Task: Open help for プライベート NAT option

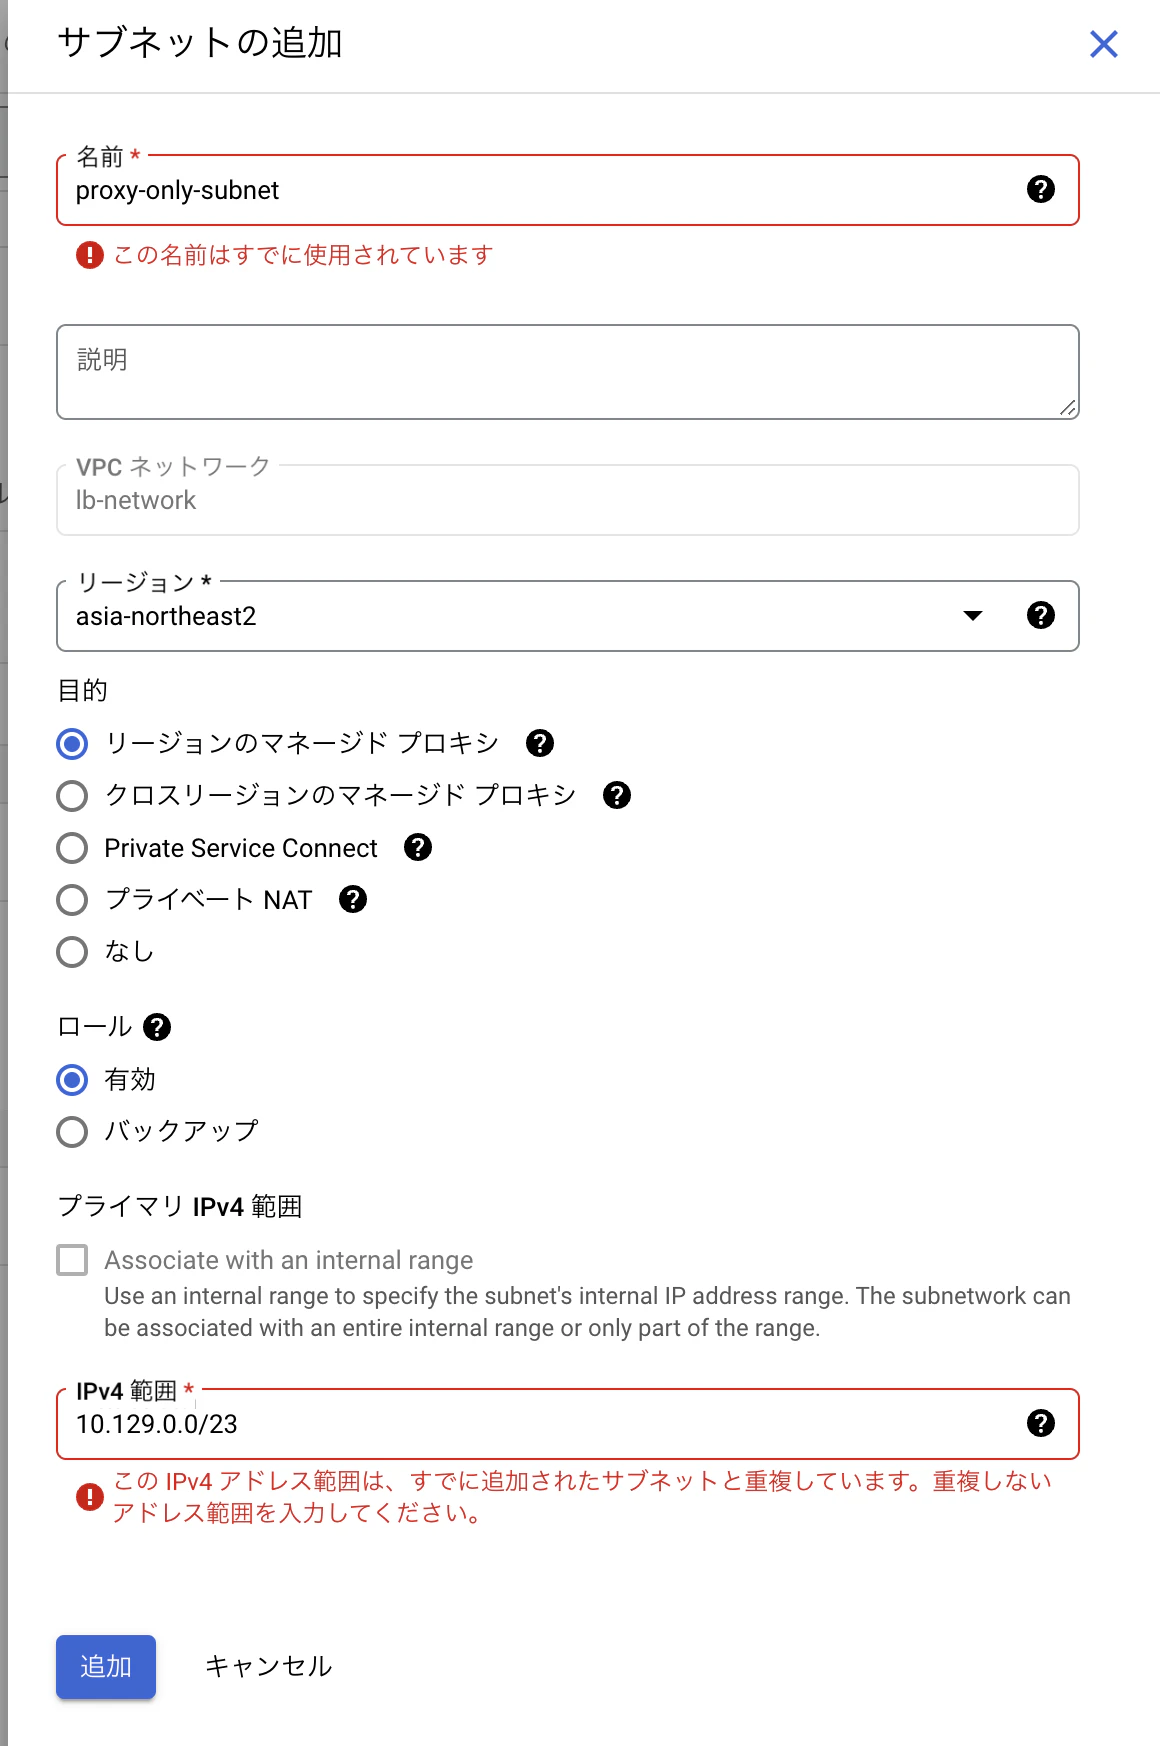Action: coord(352,900)
